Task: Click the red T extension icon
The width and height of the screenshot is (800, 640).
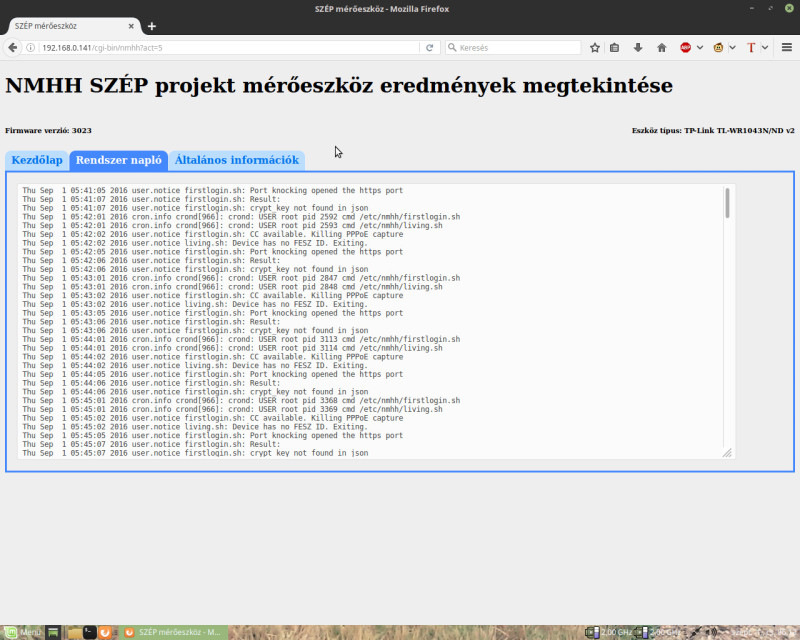Action: pyautogui.click(x=751, y=47)
